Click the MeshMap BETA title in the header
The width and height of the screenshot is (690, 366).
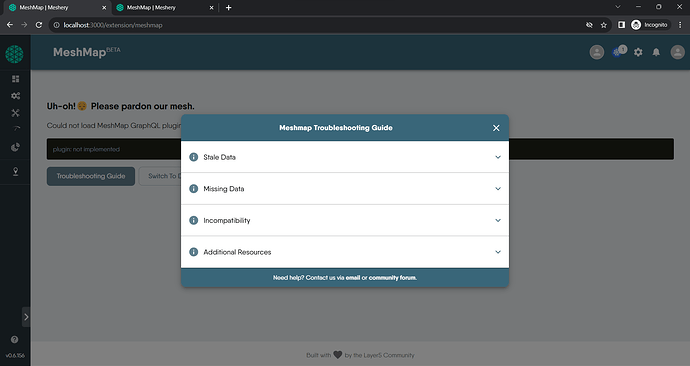87,52
